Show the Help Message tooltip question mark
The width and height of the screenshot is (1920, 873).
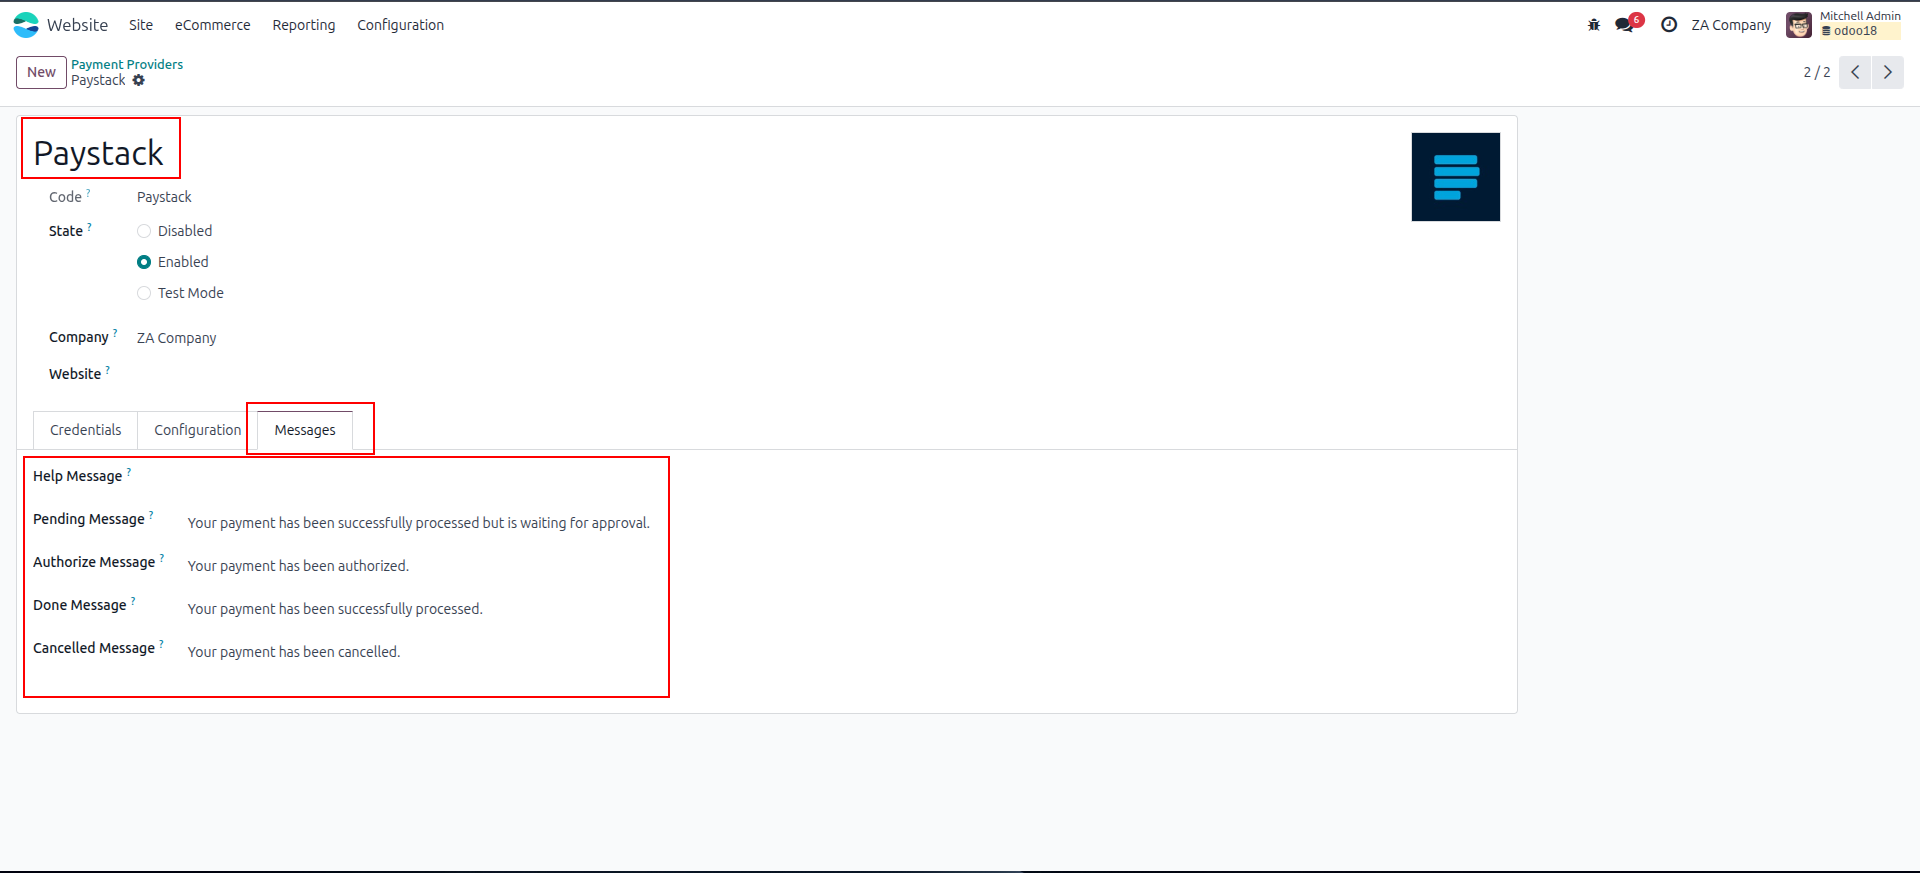coord(129,471)
